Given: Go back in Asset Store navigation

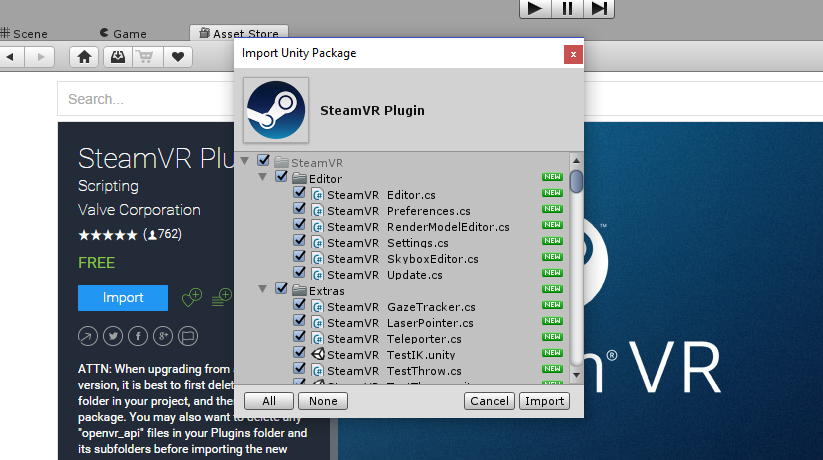Looking at the screenshot, I should point(11,57).
